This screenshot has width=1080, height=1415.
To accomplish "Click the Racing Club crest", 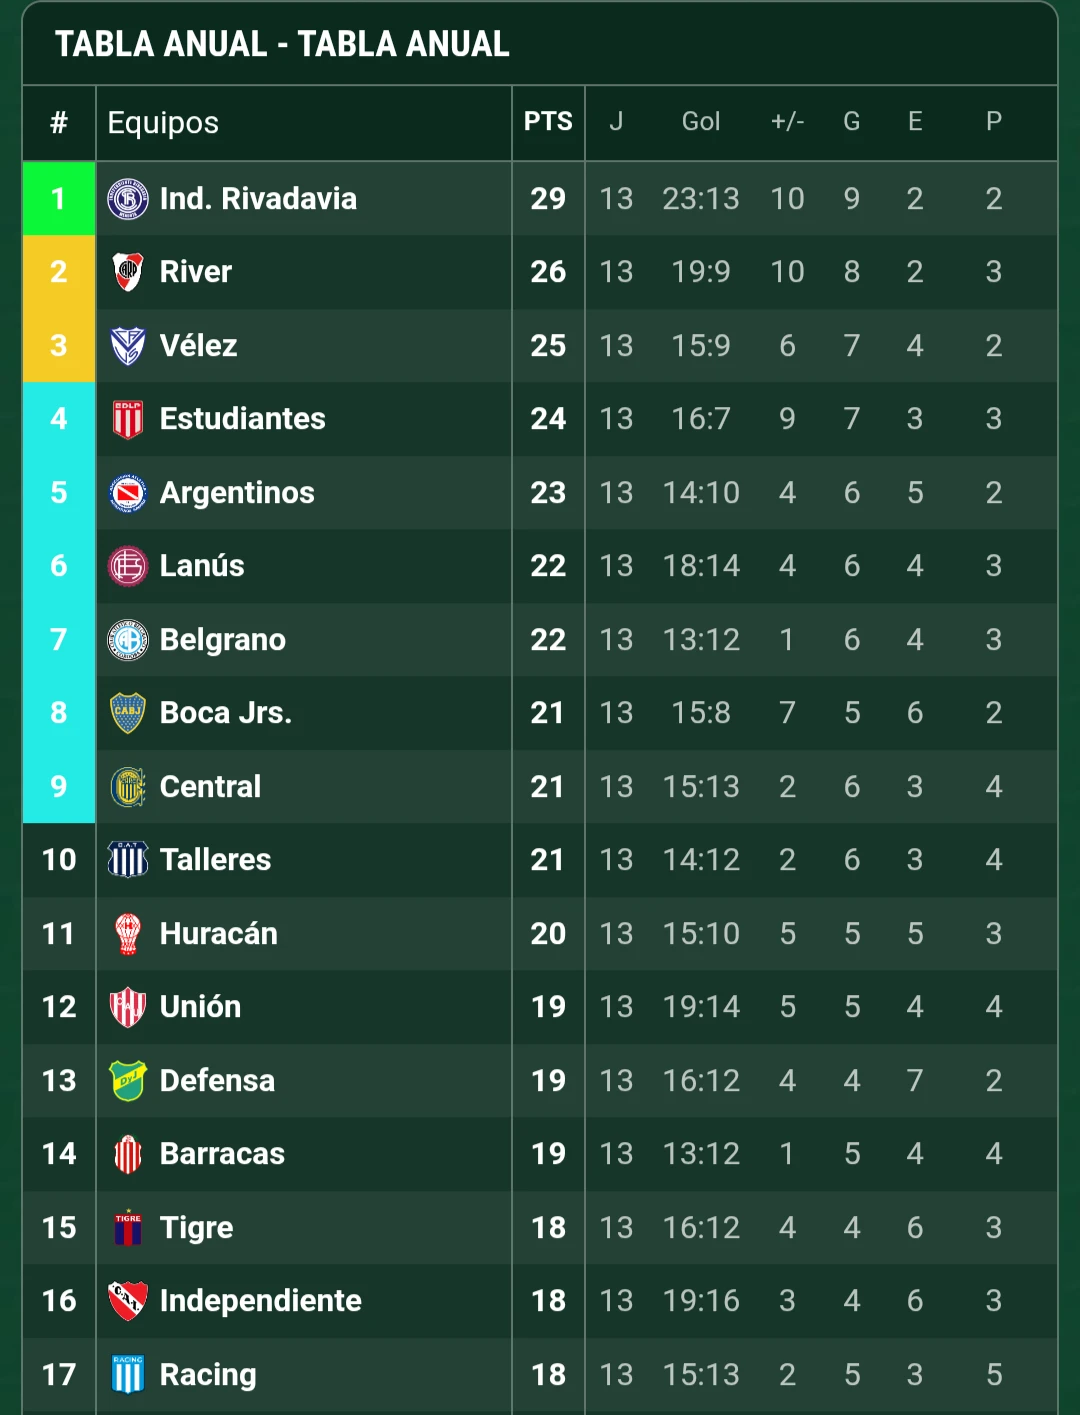I will coord(128,1374).
